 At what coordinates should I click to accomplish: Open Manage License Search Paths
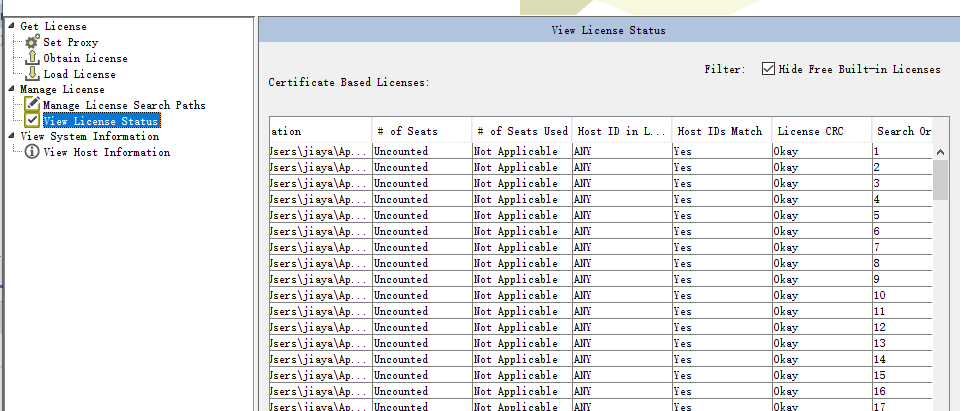(x=124, y=105)
